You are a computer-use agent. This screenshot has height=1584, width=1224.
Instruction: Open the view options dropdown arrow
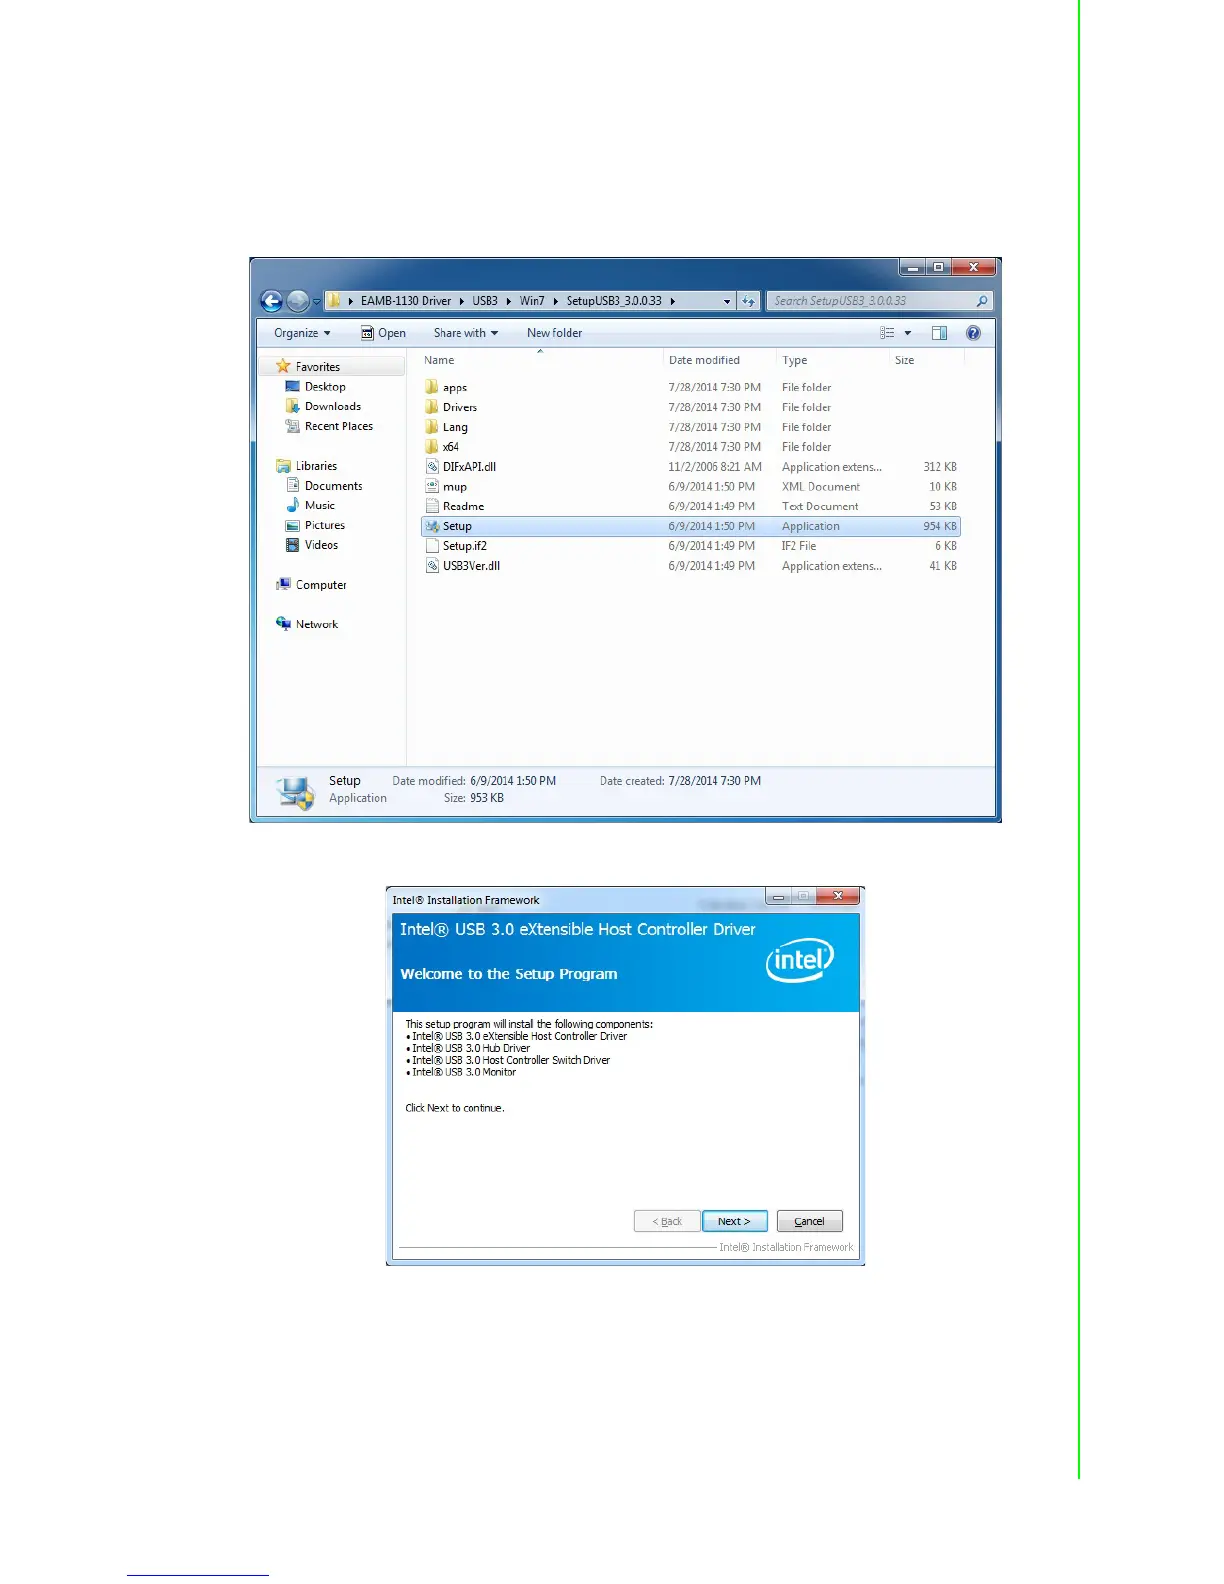[908, 333]
